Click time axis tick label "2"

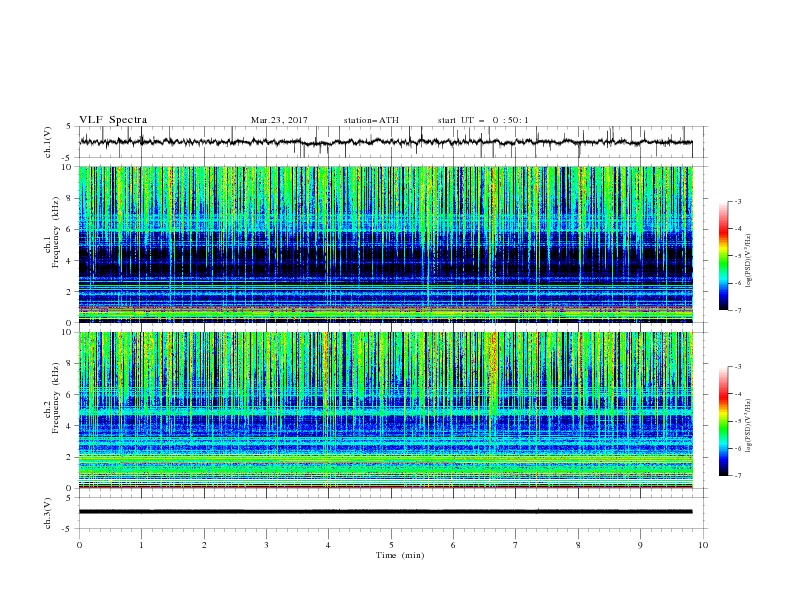[204, 545]
